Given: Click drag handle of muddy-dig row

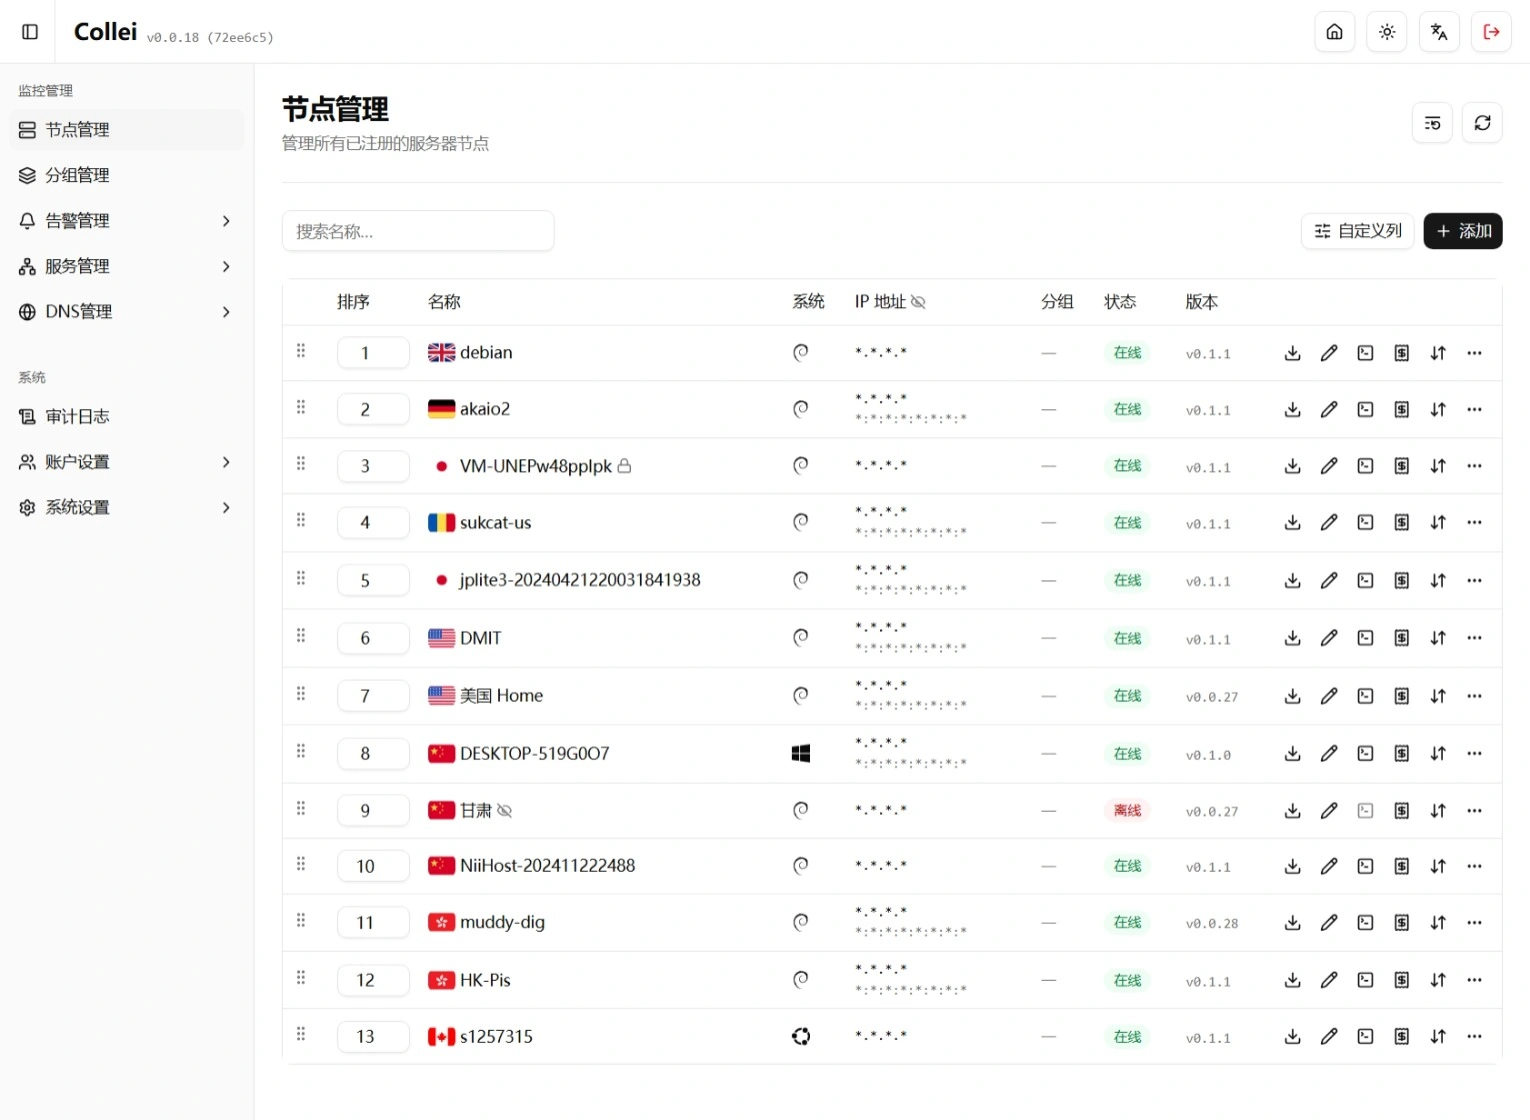Looking at the screenshot, I should pyautogui.click(x=301, y=921).
